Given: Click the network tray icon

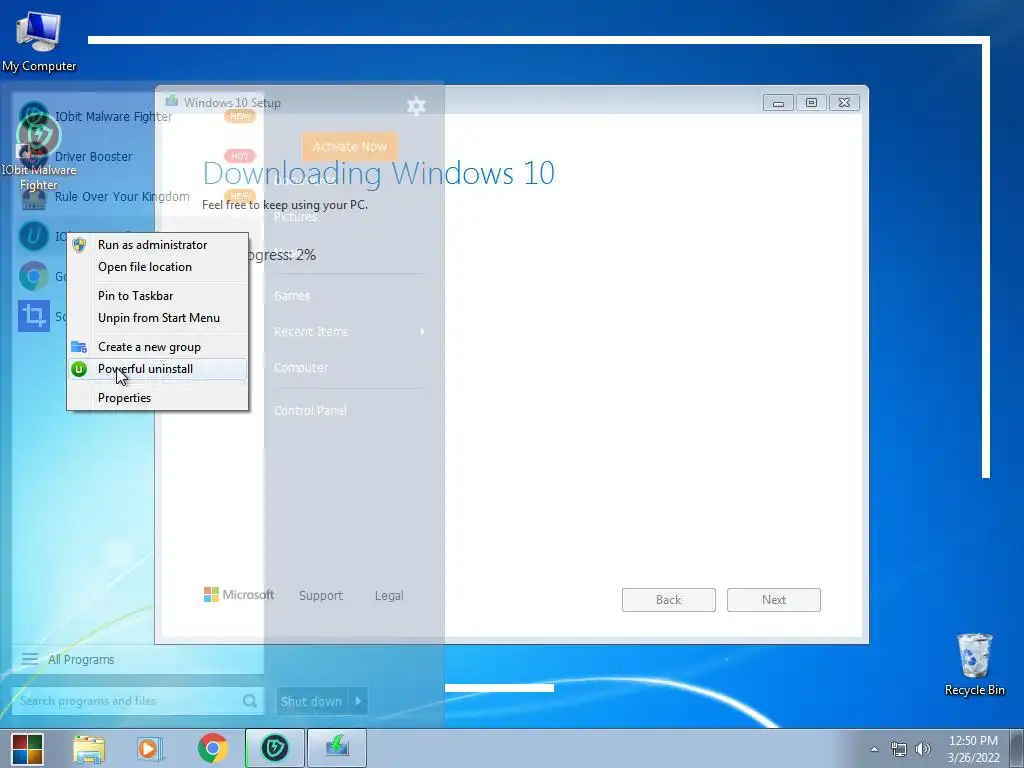Looking at the screenshot, I should [x=899, y=749].
